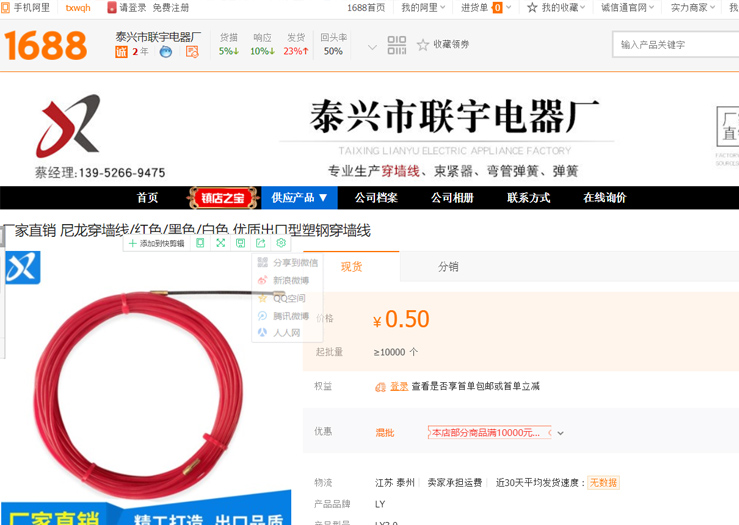Image resolution: width=739 pixels, height=525 pixels.
Task: Open the 联系方式 menu item
Action: (x=528, y=198)
